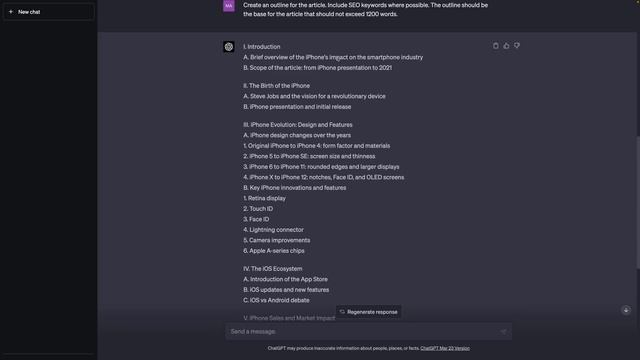This screenshot has width=640, height=360.
Task: Click the plus icon beside New chat
Action: pyautogui.click(x=11, y=12)
